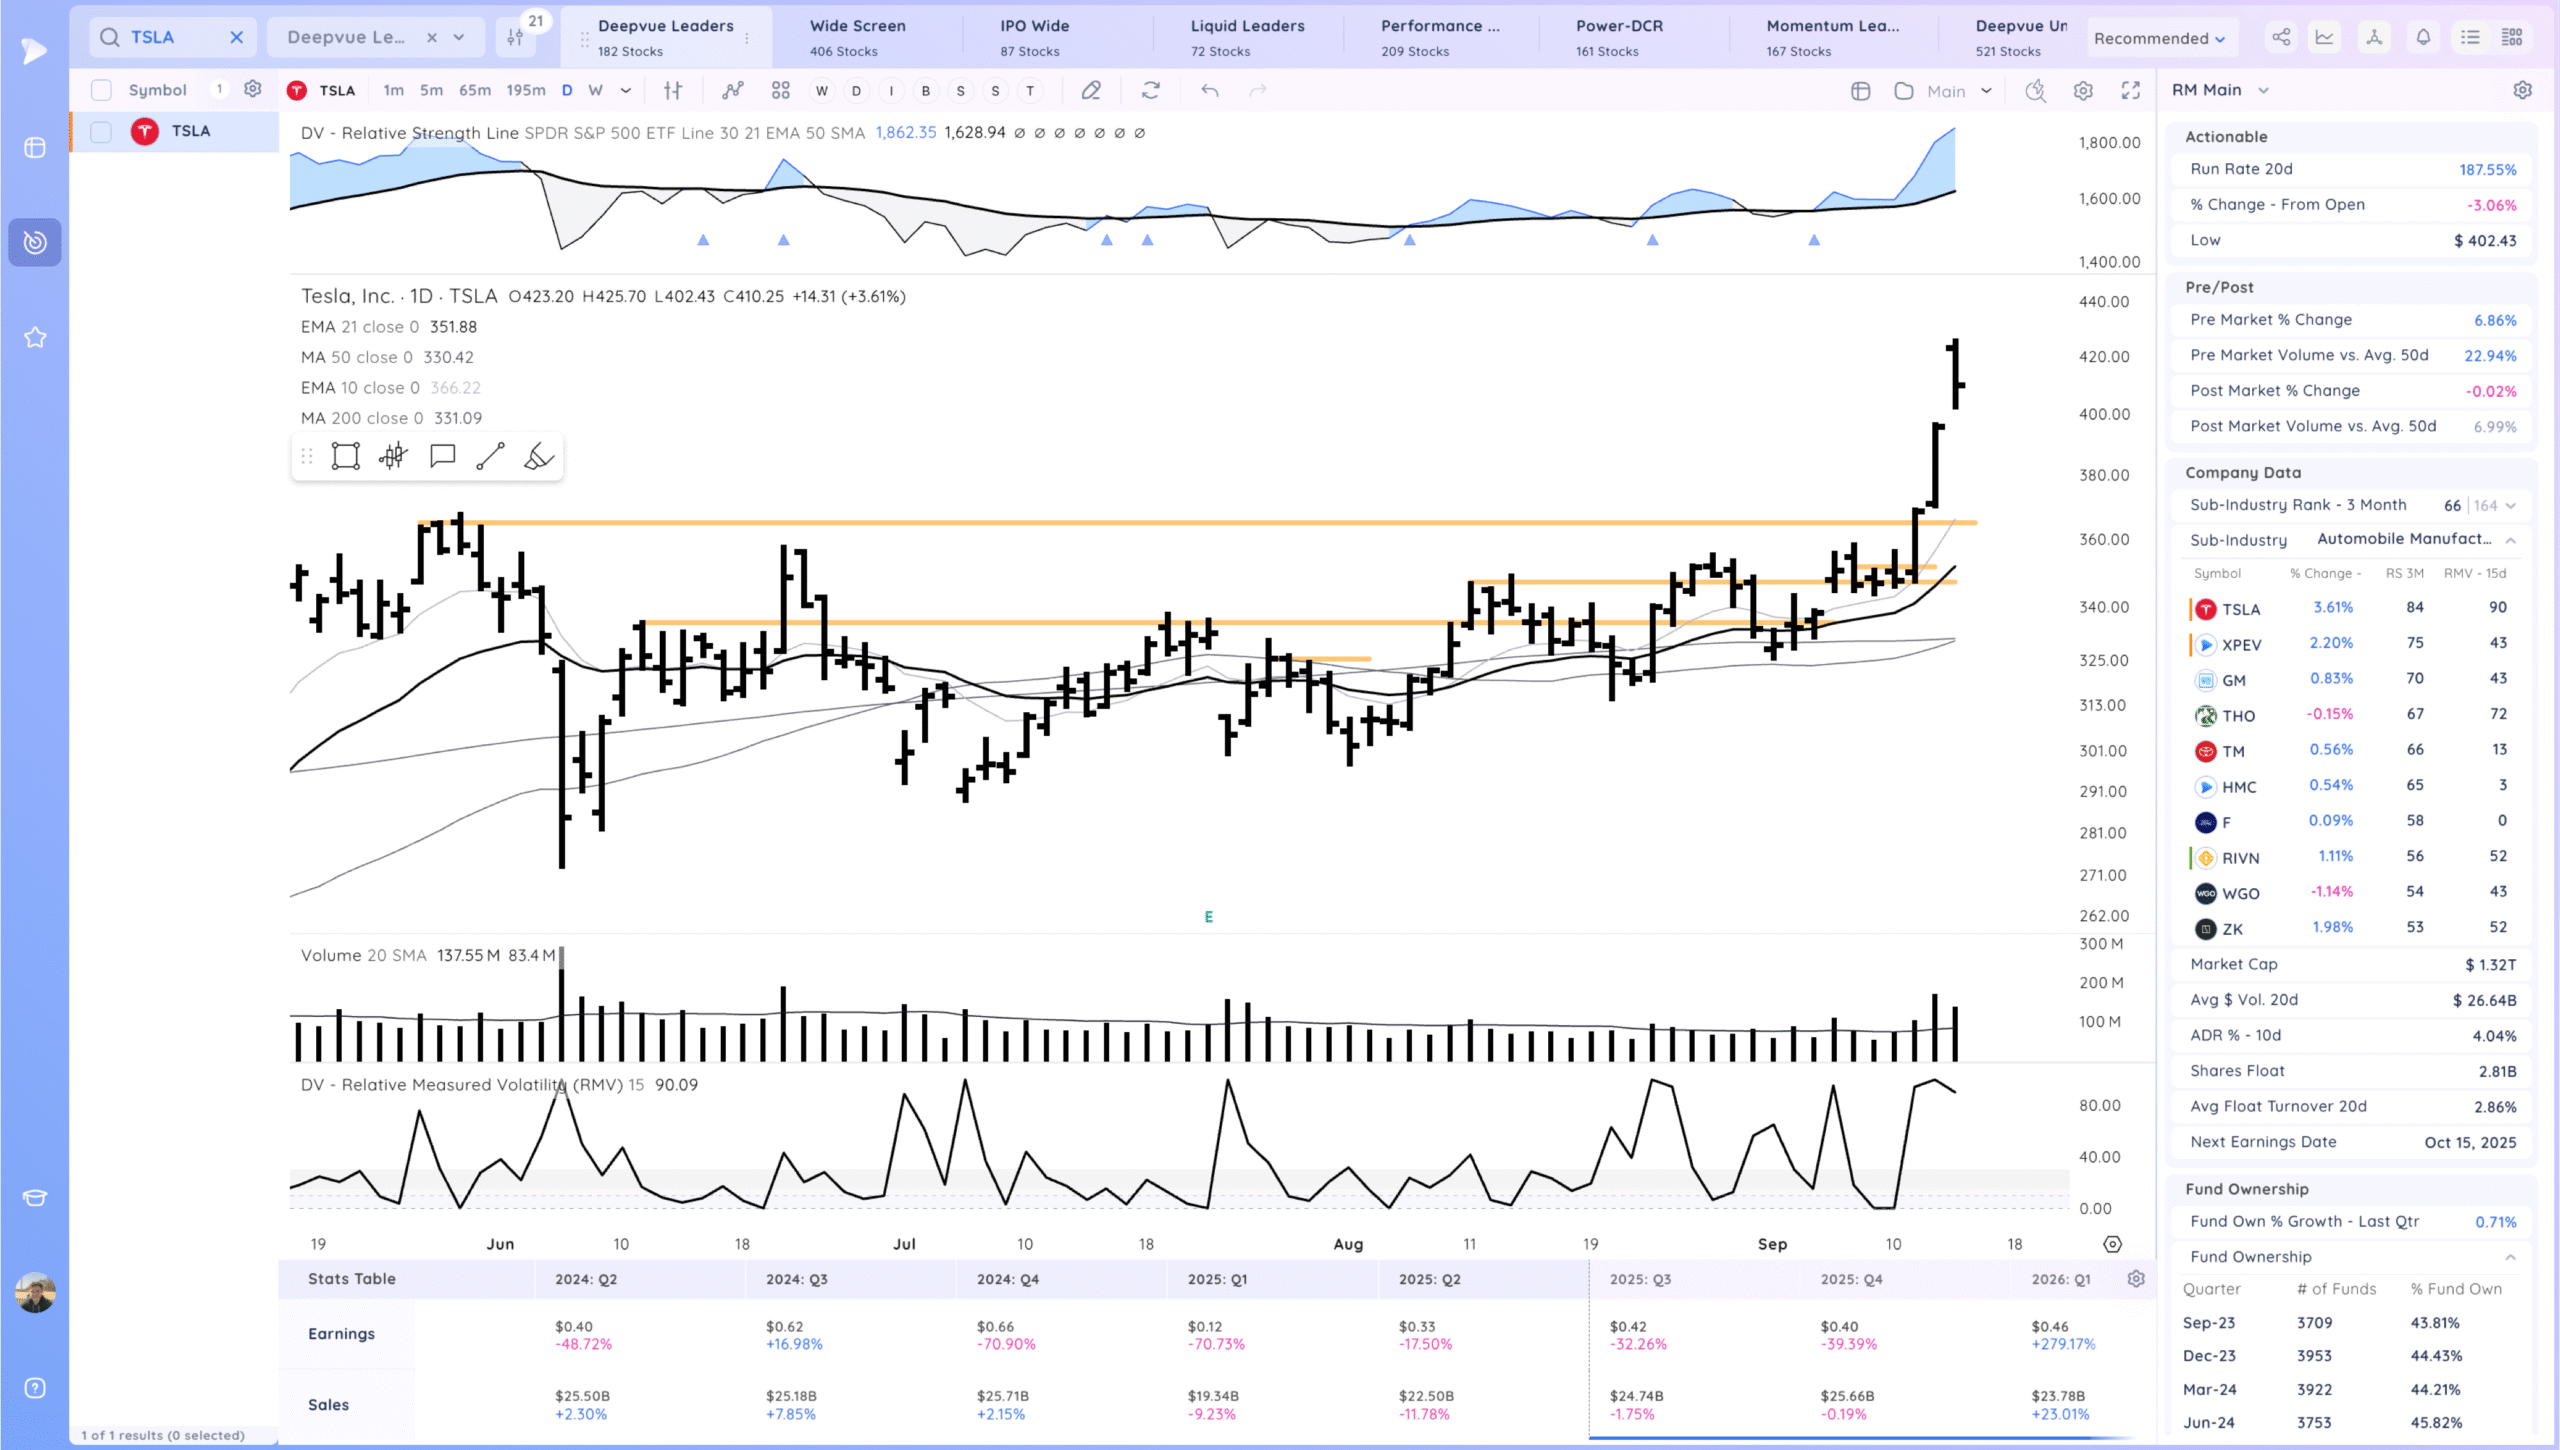
Task: Select the rectangle drawing tool
Action: point(346,456)
